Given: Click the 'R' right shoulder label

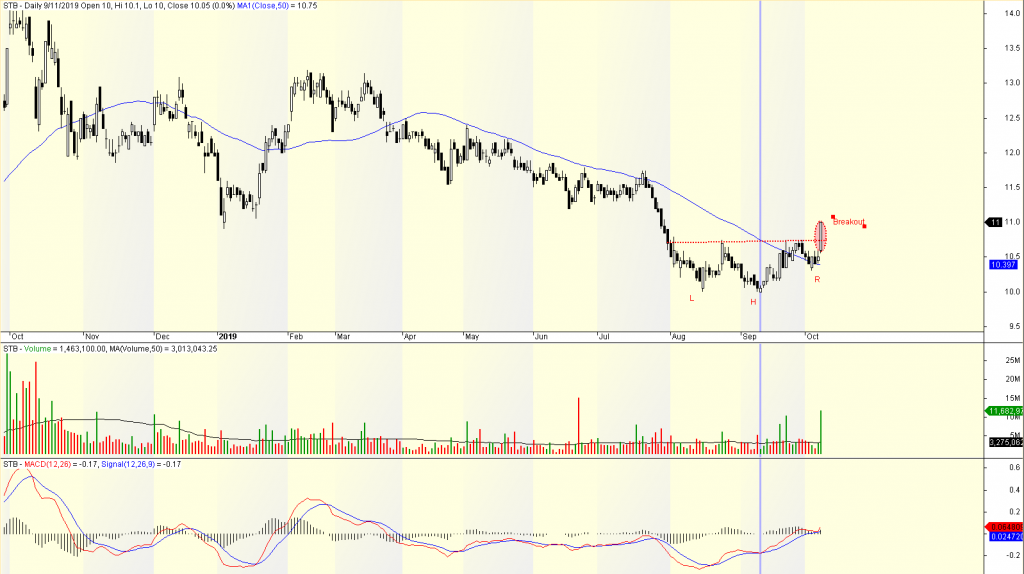Looking at the screenshot, I should coord(817,279).
